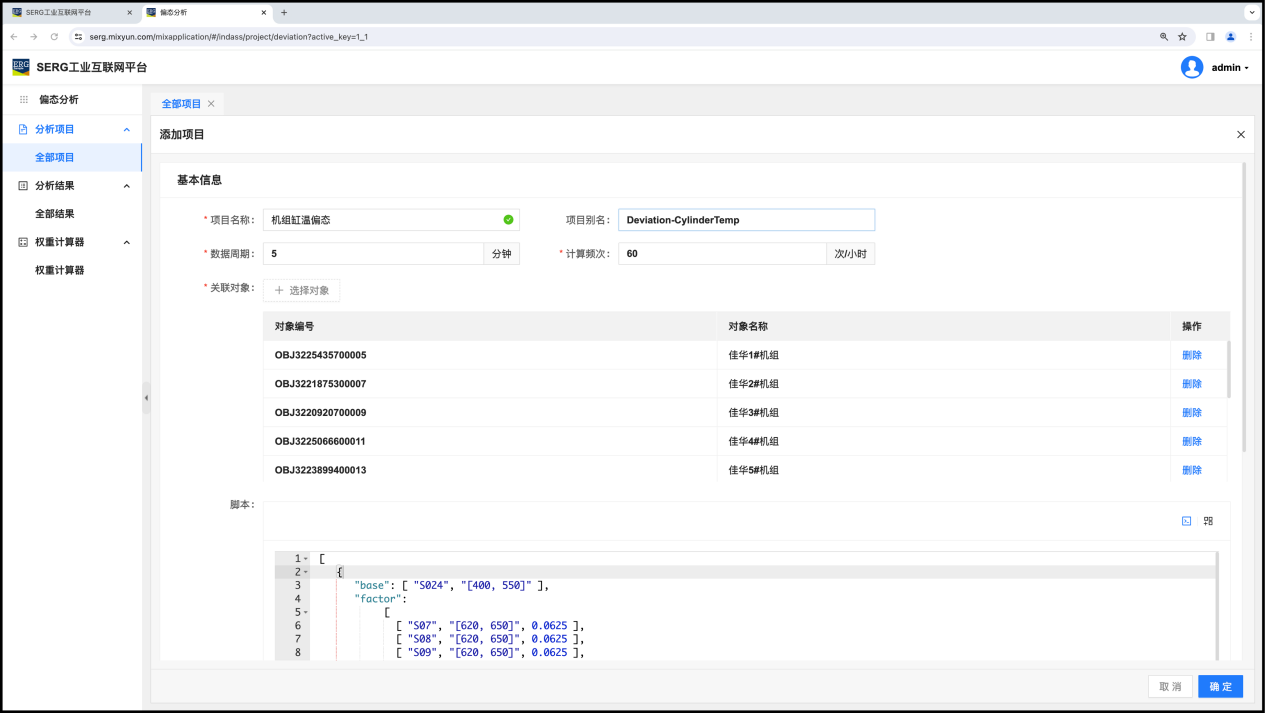Screen dimensions: 1265x713
Task: Click the SERG platform logo
Action: coord(21,67)
